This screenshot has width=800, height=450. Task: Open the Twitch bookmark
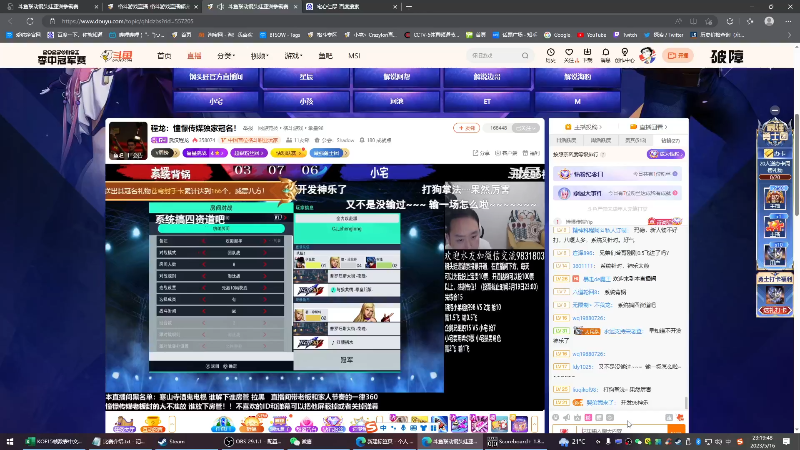tap(626, 35)
